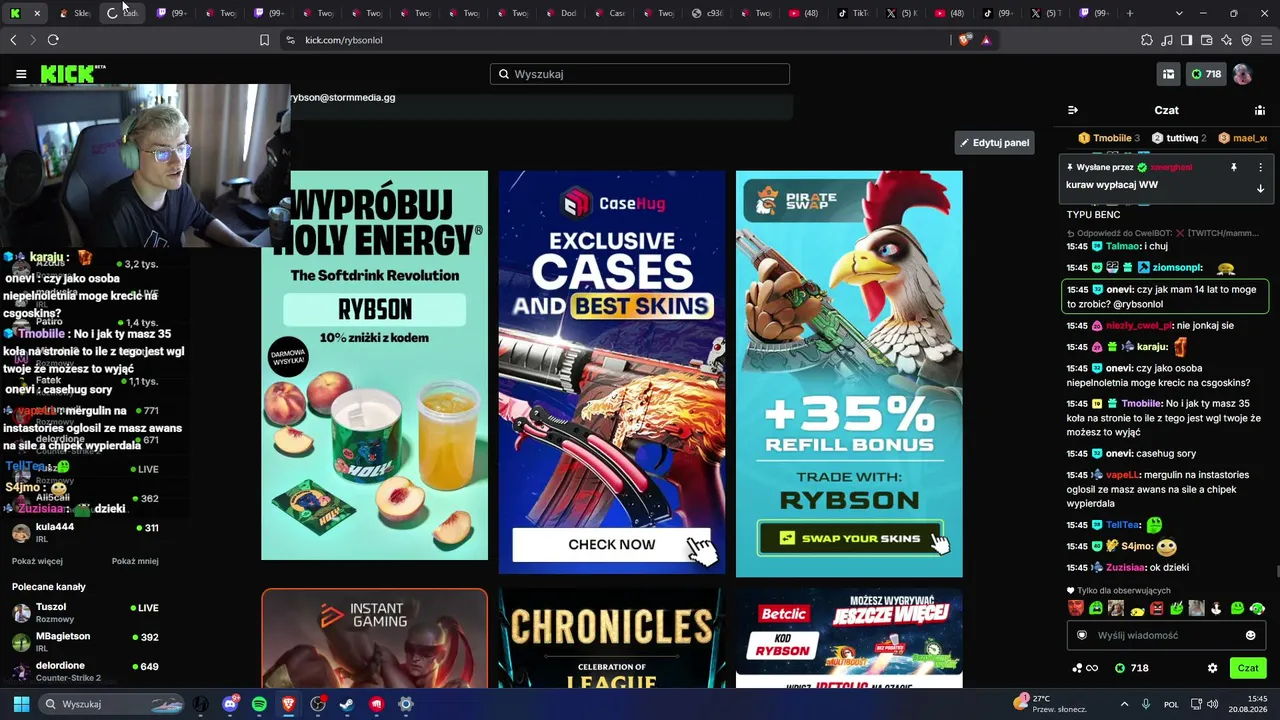Open the user profile avatar menu

pyautogui.click(x=1242, y=74)
